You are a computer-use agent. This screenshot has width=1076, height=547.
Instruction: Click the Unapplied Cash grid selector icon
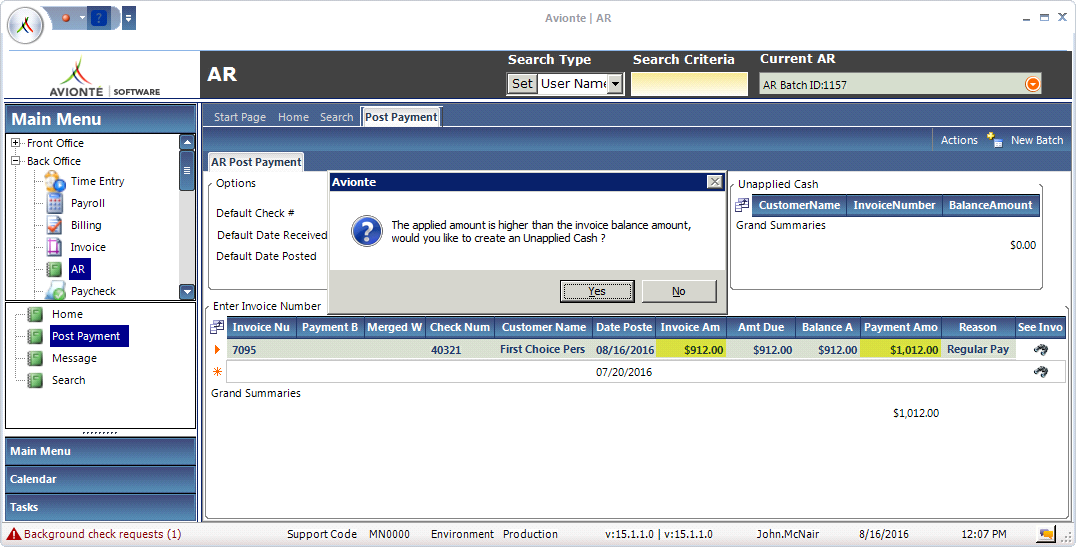pos(742,205)
